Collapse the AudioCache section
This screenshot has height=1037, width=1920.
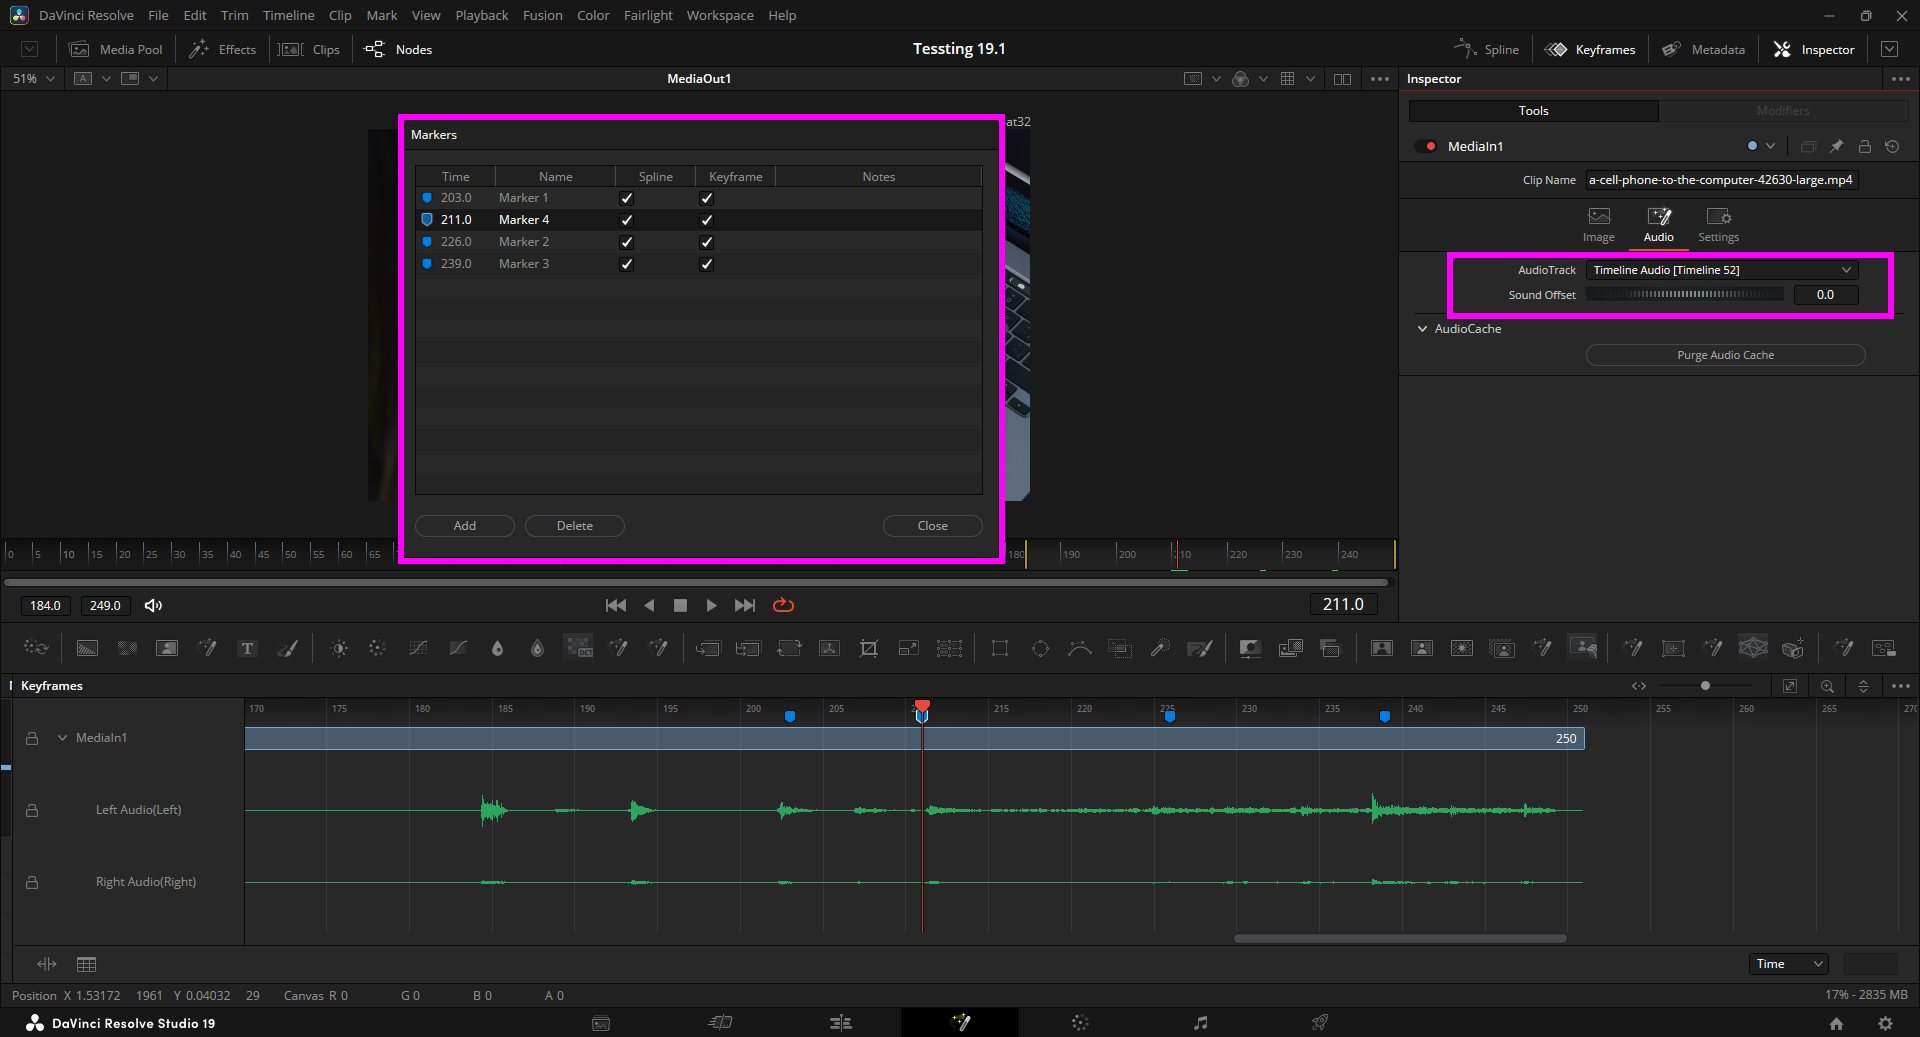tap(1422, 329)
